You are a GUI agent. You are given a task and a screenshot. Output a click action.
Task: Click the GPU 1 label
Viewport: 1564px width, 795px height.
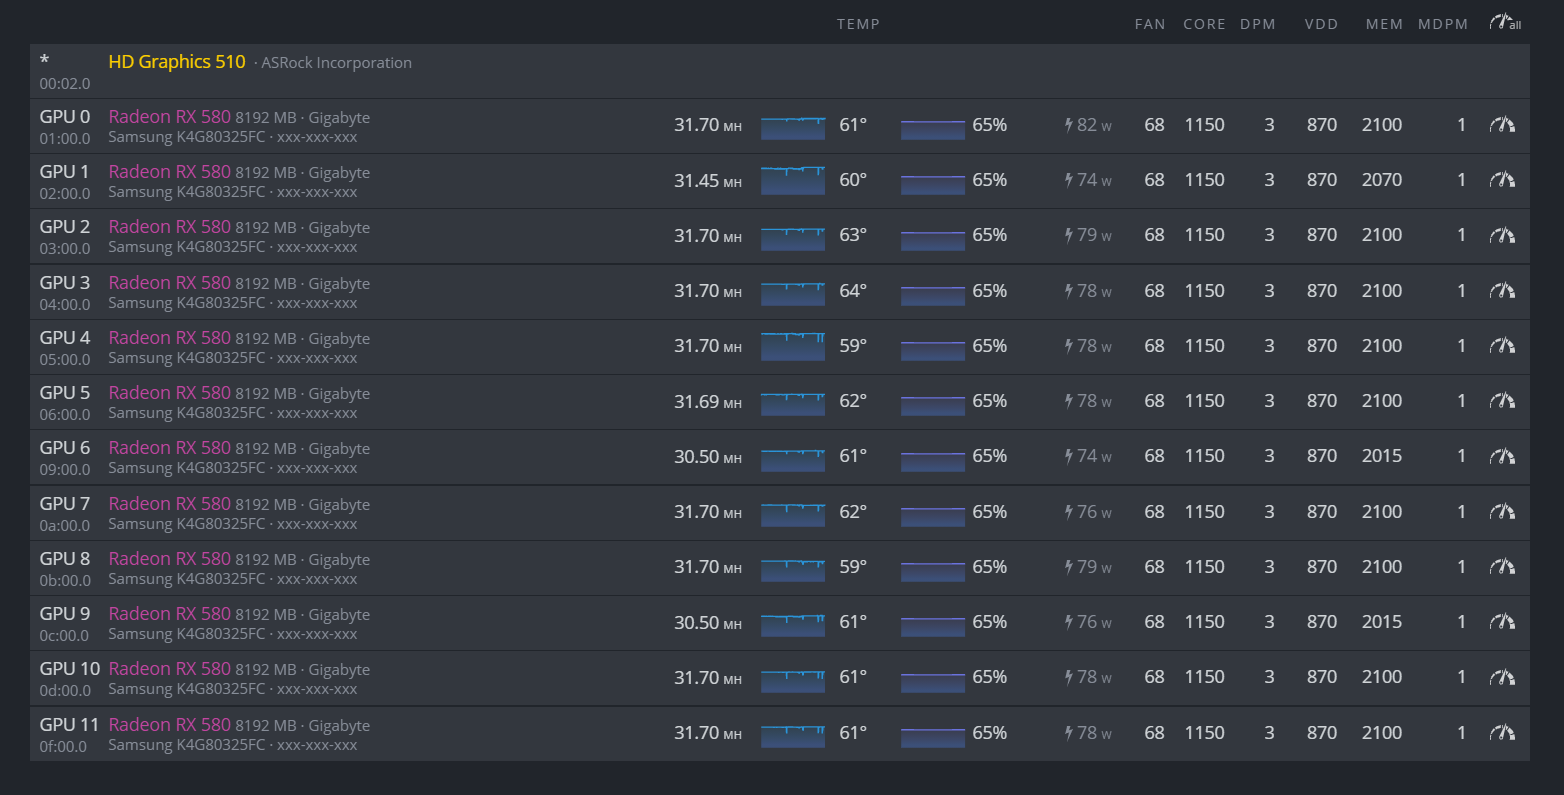point(65,172)
